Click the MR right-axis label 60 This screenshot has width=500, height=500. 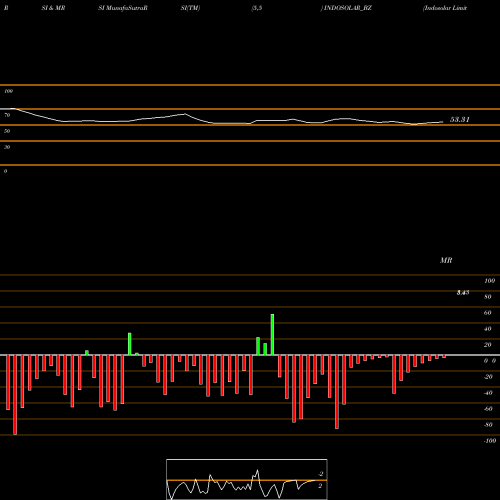click(x=488, y=313)
